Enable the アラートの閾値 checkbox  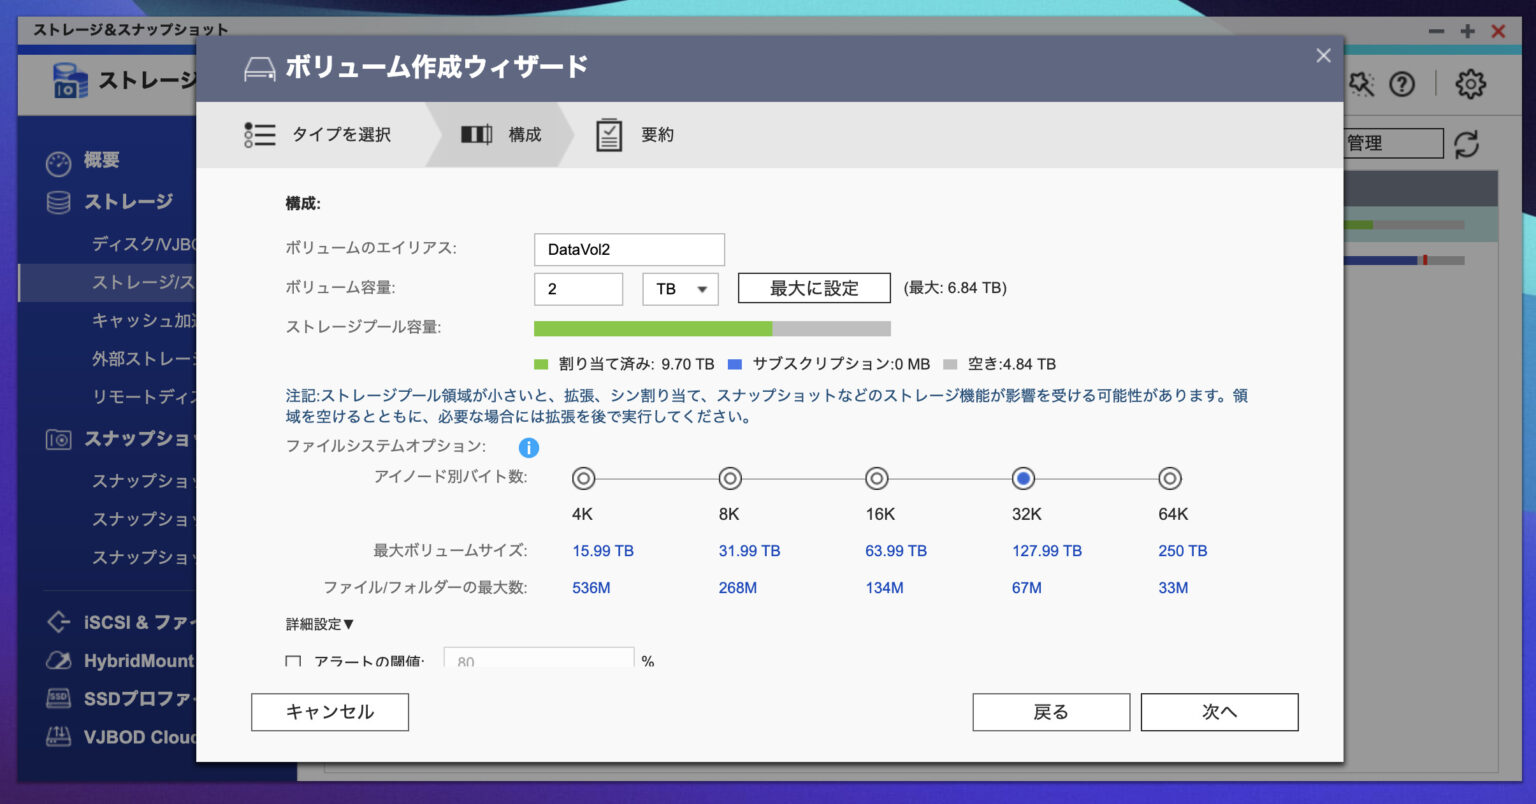click(292, 661)
